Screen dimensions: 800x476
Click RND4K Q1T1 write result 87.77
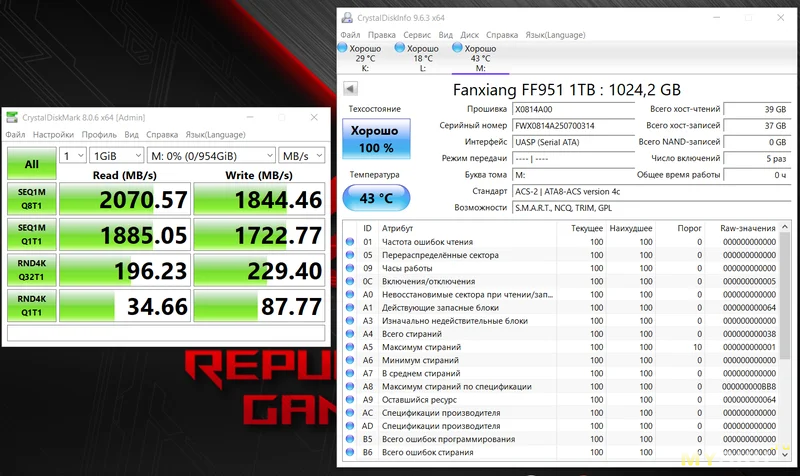click(259, 306)
